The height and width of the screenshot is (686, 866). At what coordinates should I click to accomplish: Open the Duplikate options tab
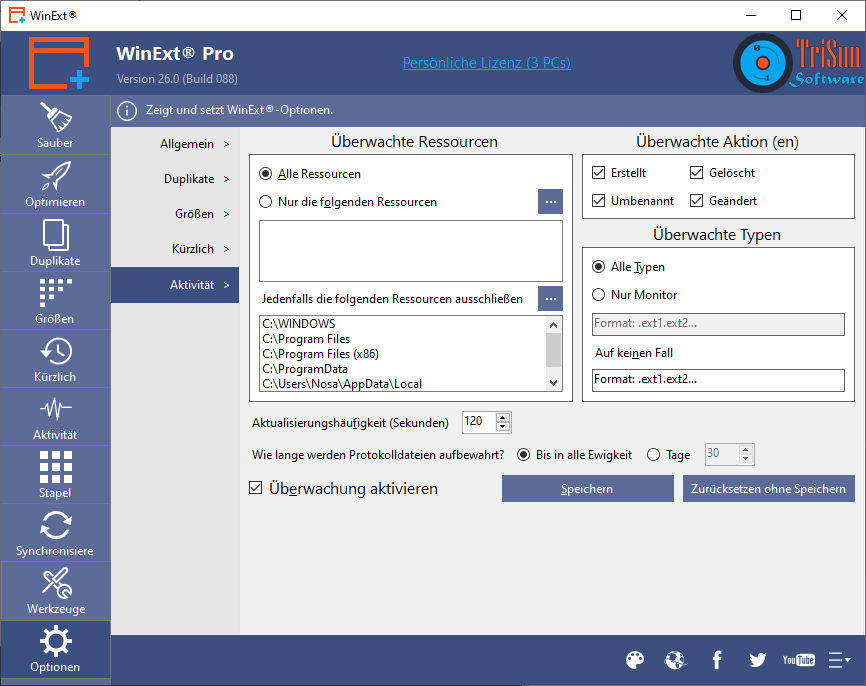pyautogui.click(x=175, y=179)
